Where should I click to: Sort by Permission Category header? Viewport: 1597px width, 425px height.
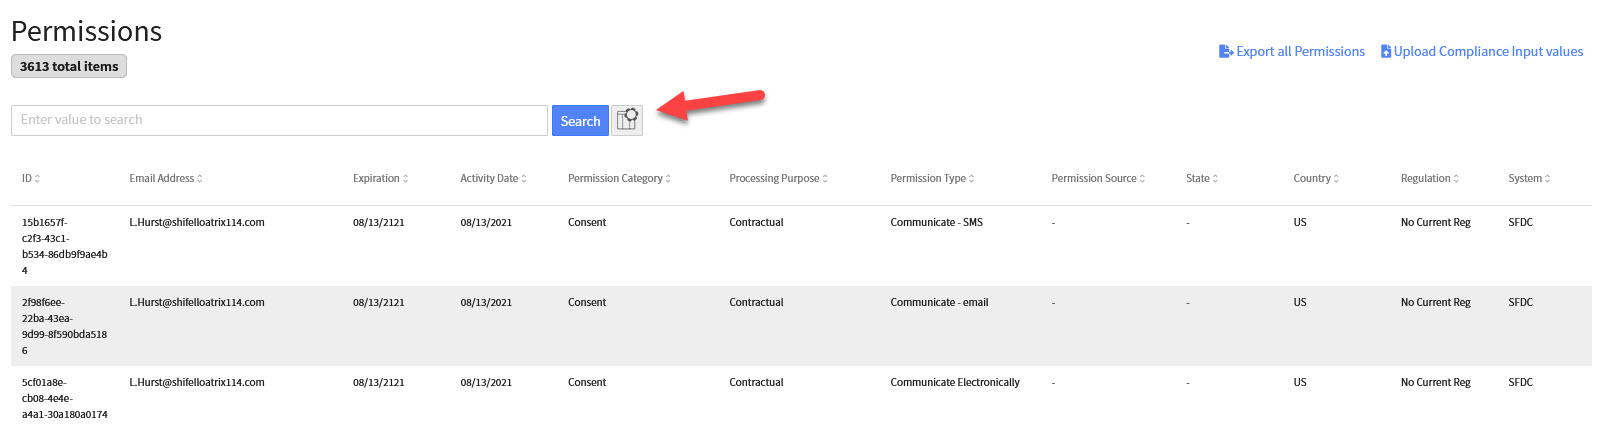click(619, 179)
